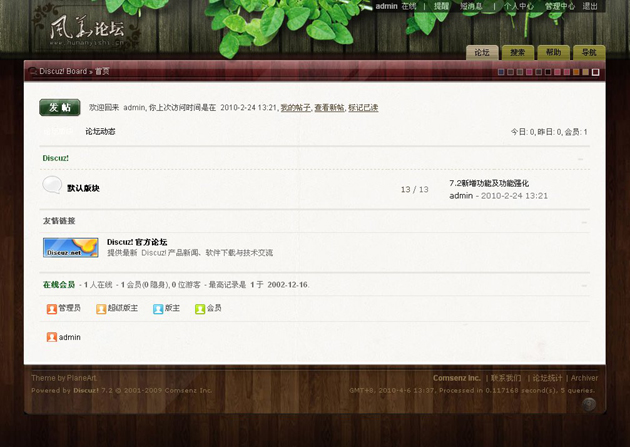Click 退出 to log out
The height and width of the screenshot is (447, 630).
tap(591, 6)
